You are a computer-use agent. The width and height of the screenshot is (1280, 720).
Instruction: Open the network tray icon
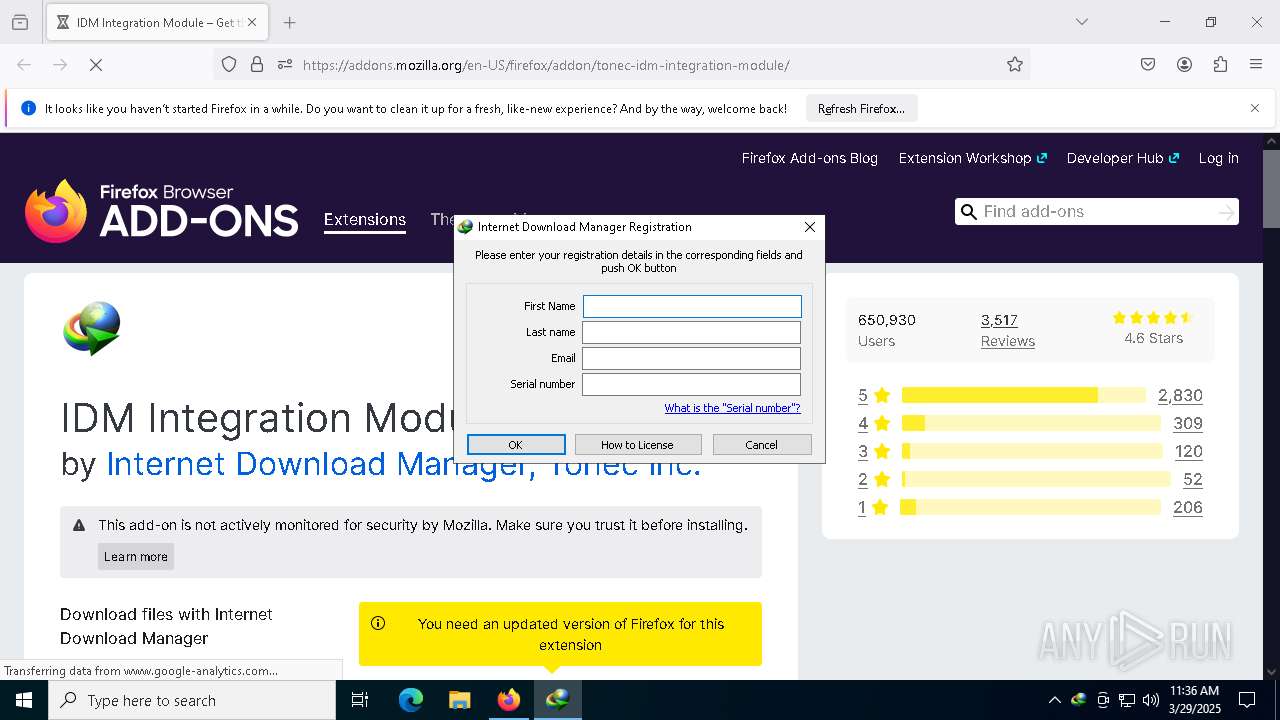pos(1127,700)
